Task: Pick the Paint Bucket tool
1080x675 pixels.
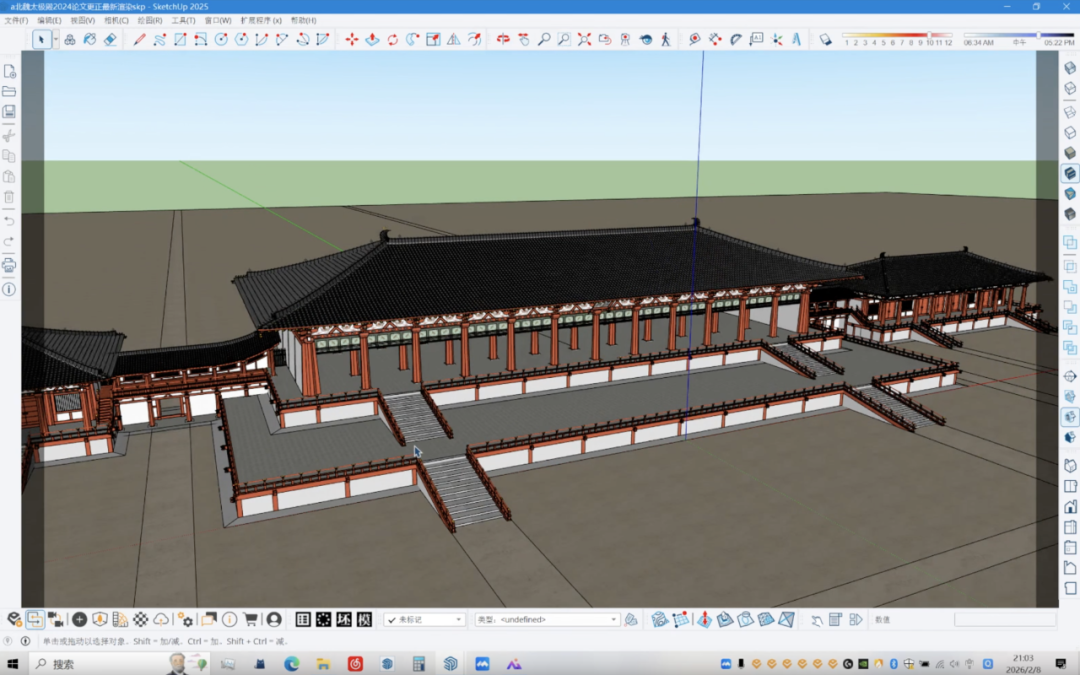Action: pyautogui.click(x=90, y=39)
